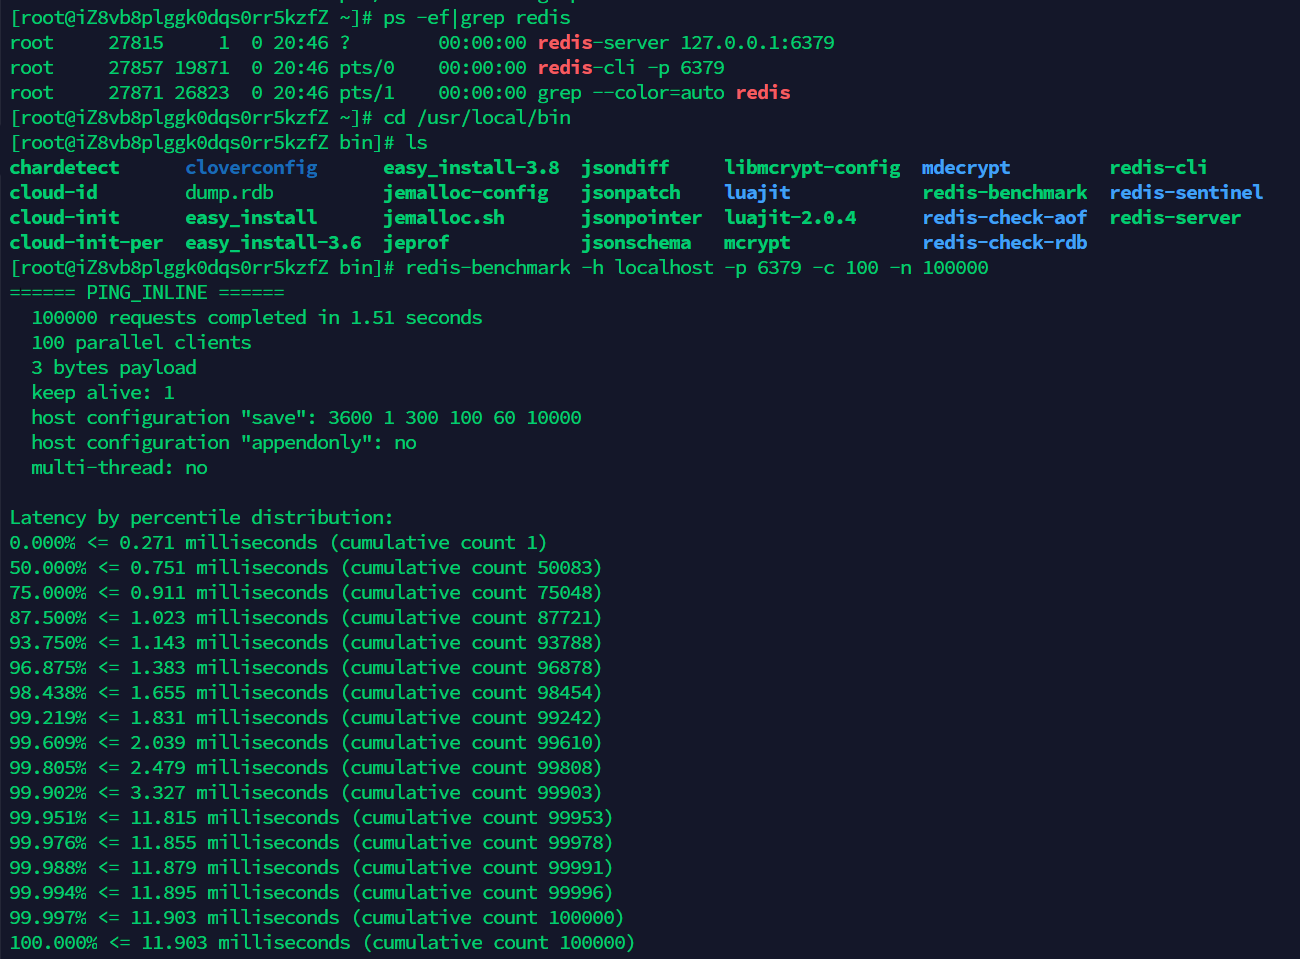
Task: Click the 99.988% latency row
Action: coord(311,868)
